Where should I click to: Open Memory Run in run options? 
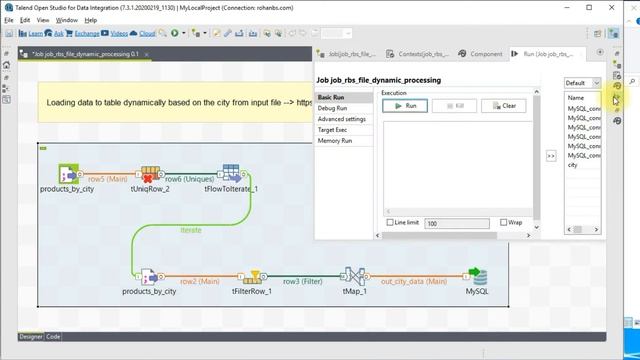[344, 141]
